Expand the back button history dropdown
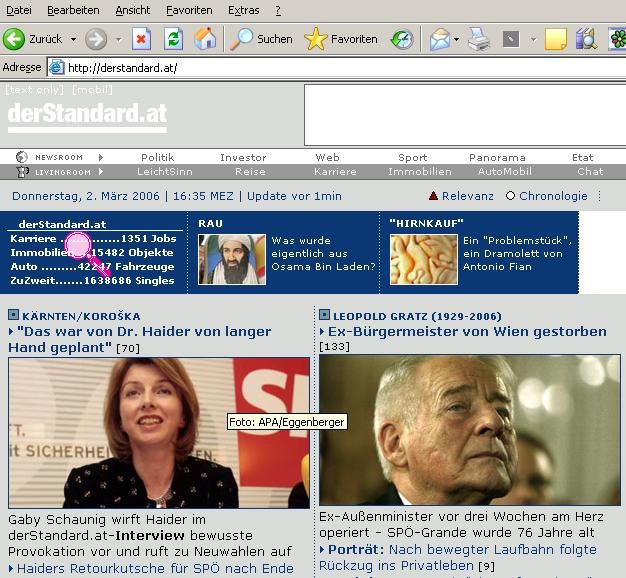The height and width of the screenshot is (578, 626). (72, 40)
